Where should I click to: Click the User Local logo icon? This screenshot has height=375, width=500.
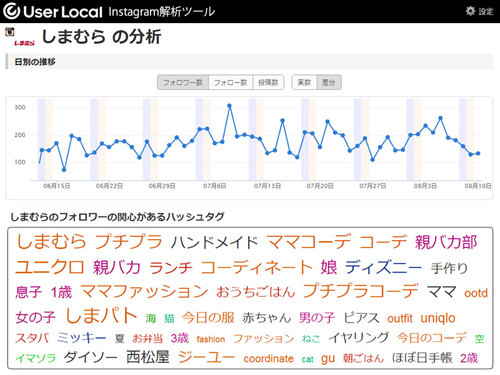click(x=11, y=11)
